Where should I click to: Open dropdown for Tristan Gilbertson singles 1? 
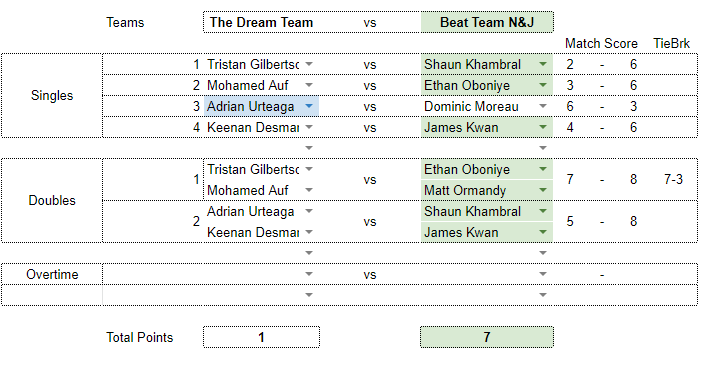(309, 64)
